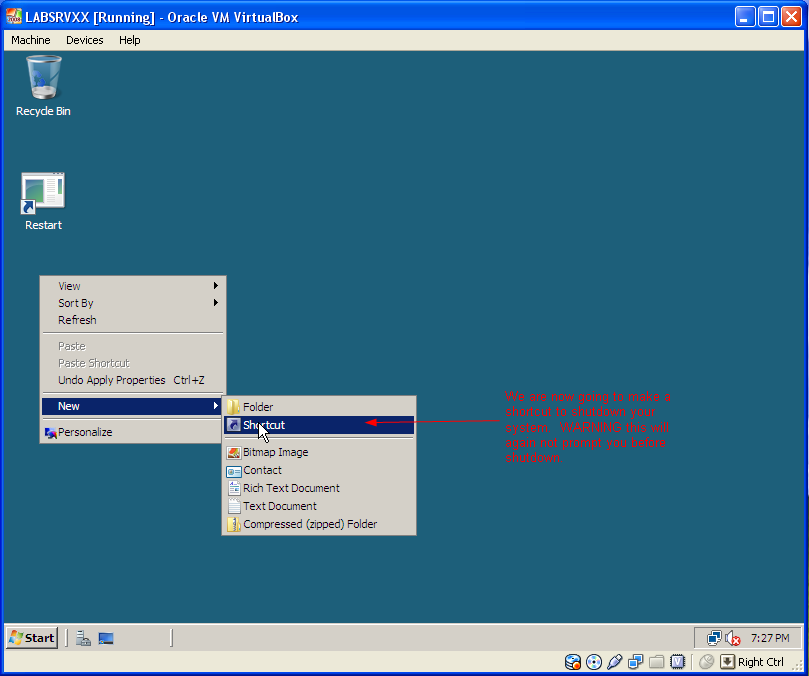Viewport: 809px width, 676px height.
Task: Create a new Compressed (zipped) Folder
Action: click(x=319, y=524)
